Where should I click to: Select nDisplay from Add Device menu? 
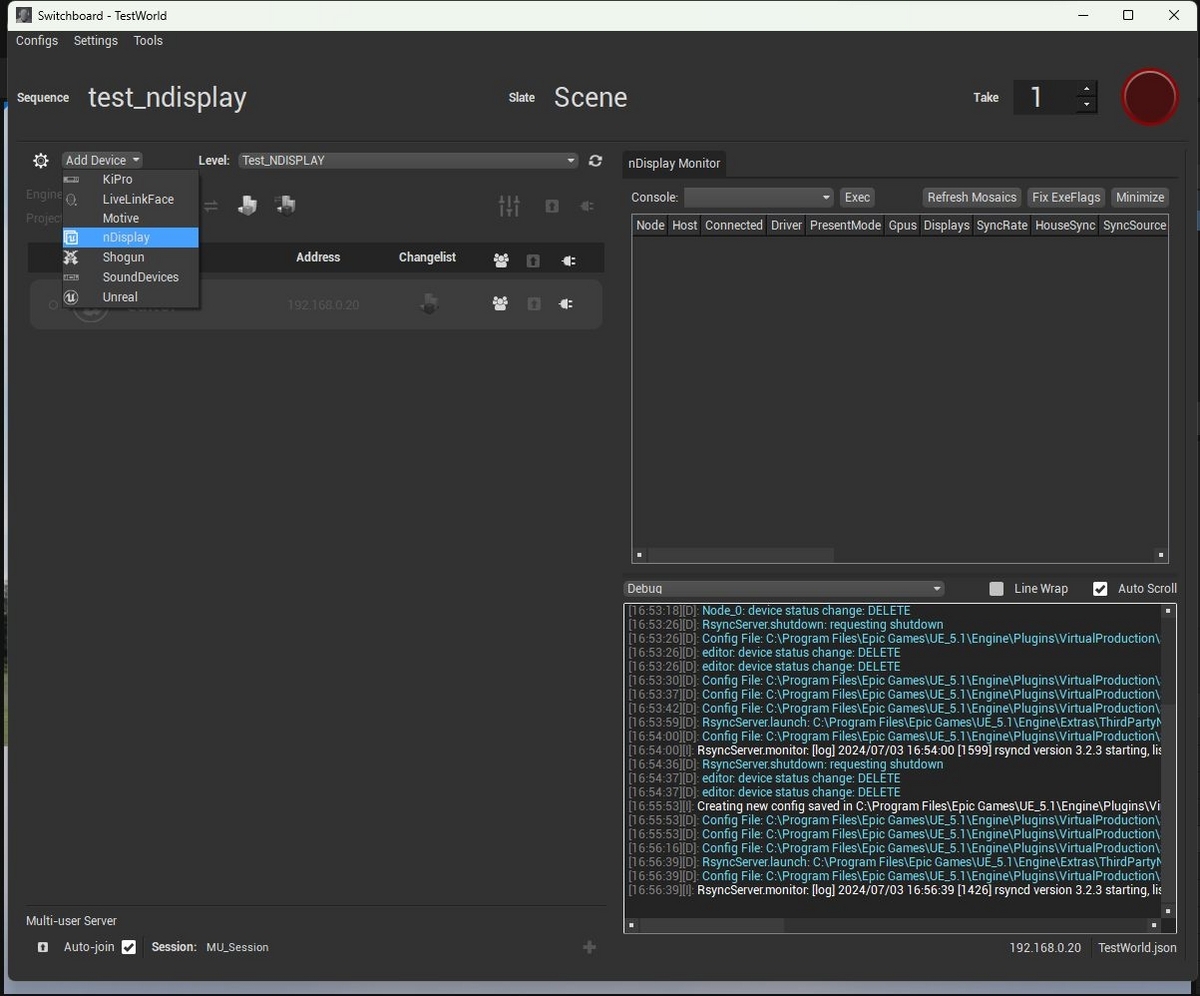[131, 238]
